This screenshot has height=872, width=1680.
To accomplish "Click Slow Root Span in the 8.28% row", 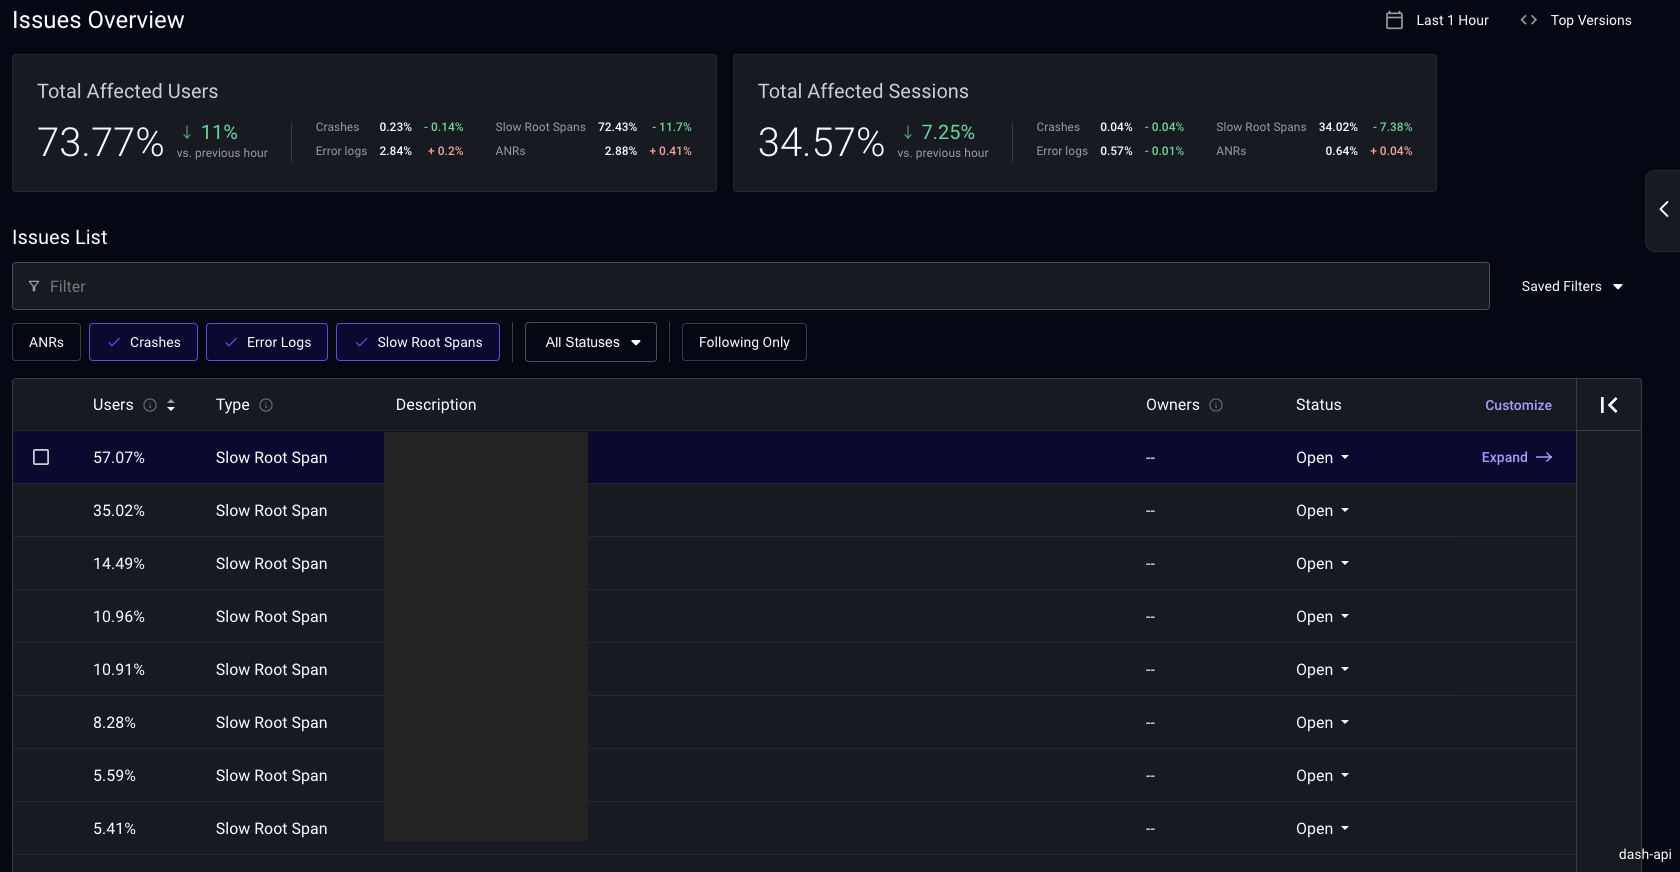I will pyautogui.click(x=271, y=722).
